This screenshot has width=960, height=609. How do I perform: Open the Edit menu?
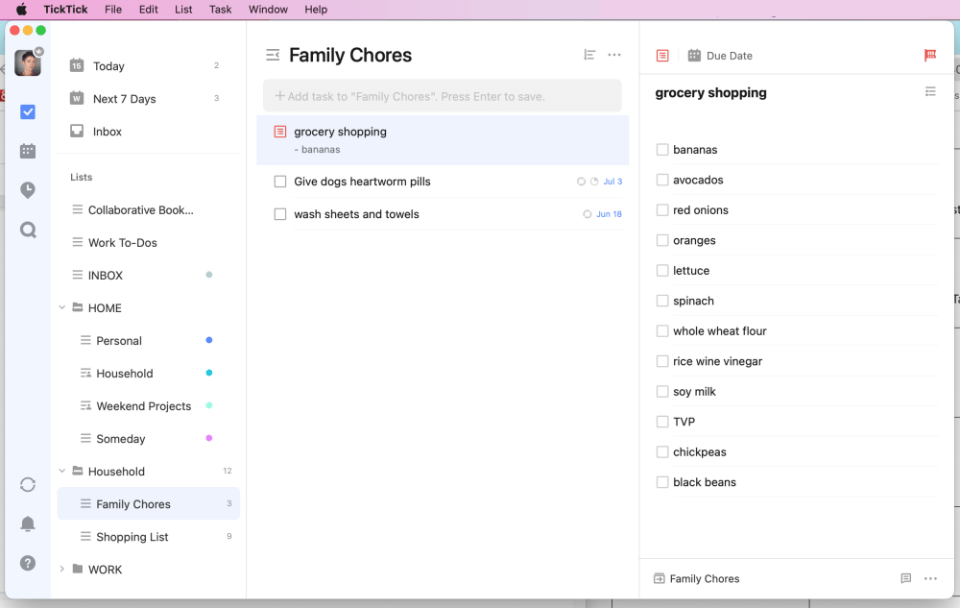click(x=148, y=9)
